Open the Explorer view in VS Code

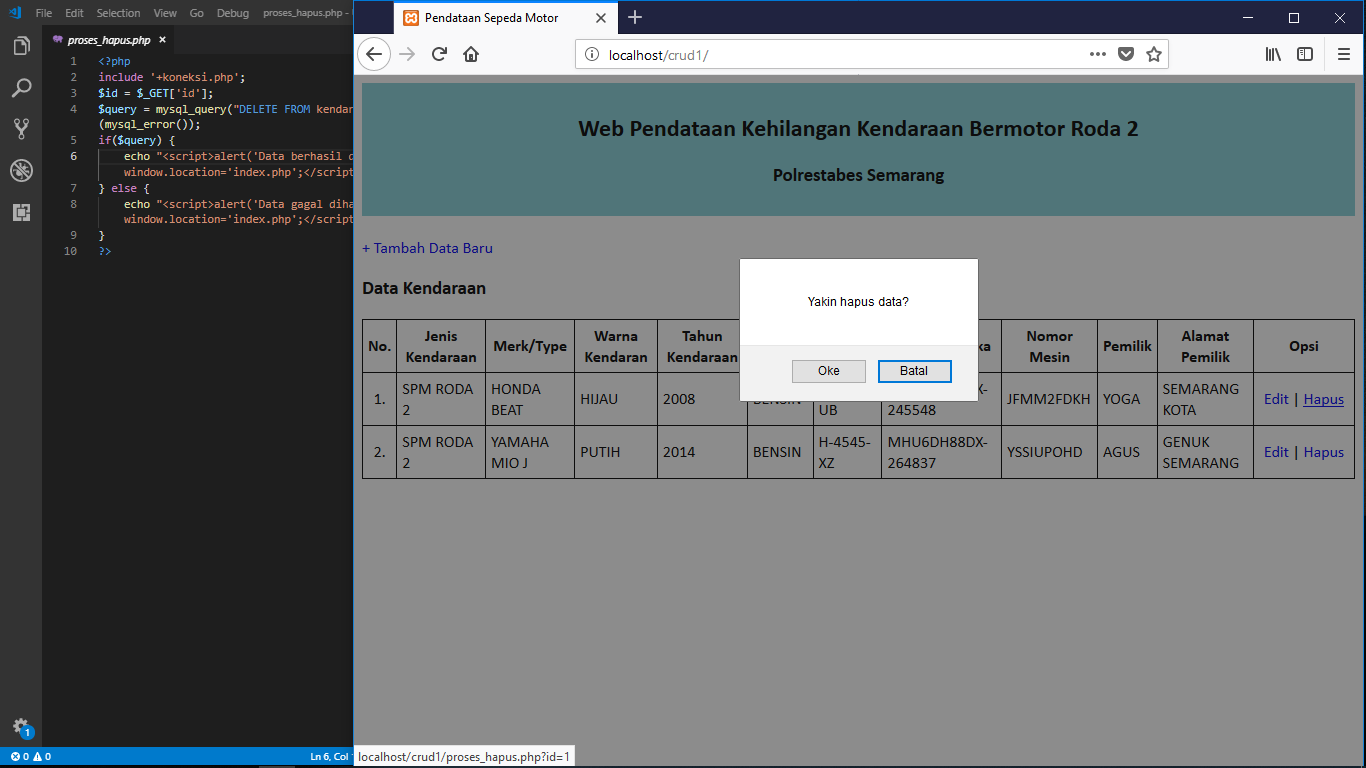(x=21, y=45)
